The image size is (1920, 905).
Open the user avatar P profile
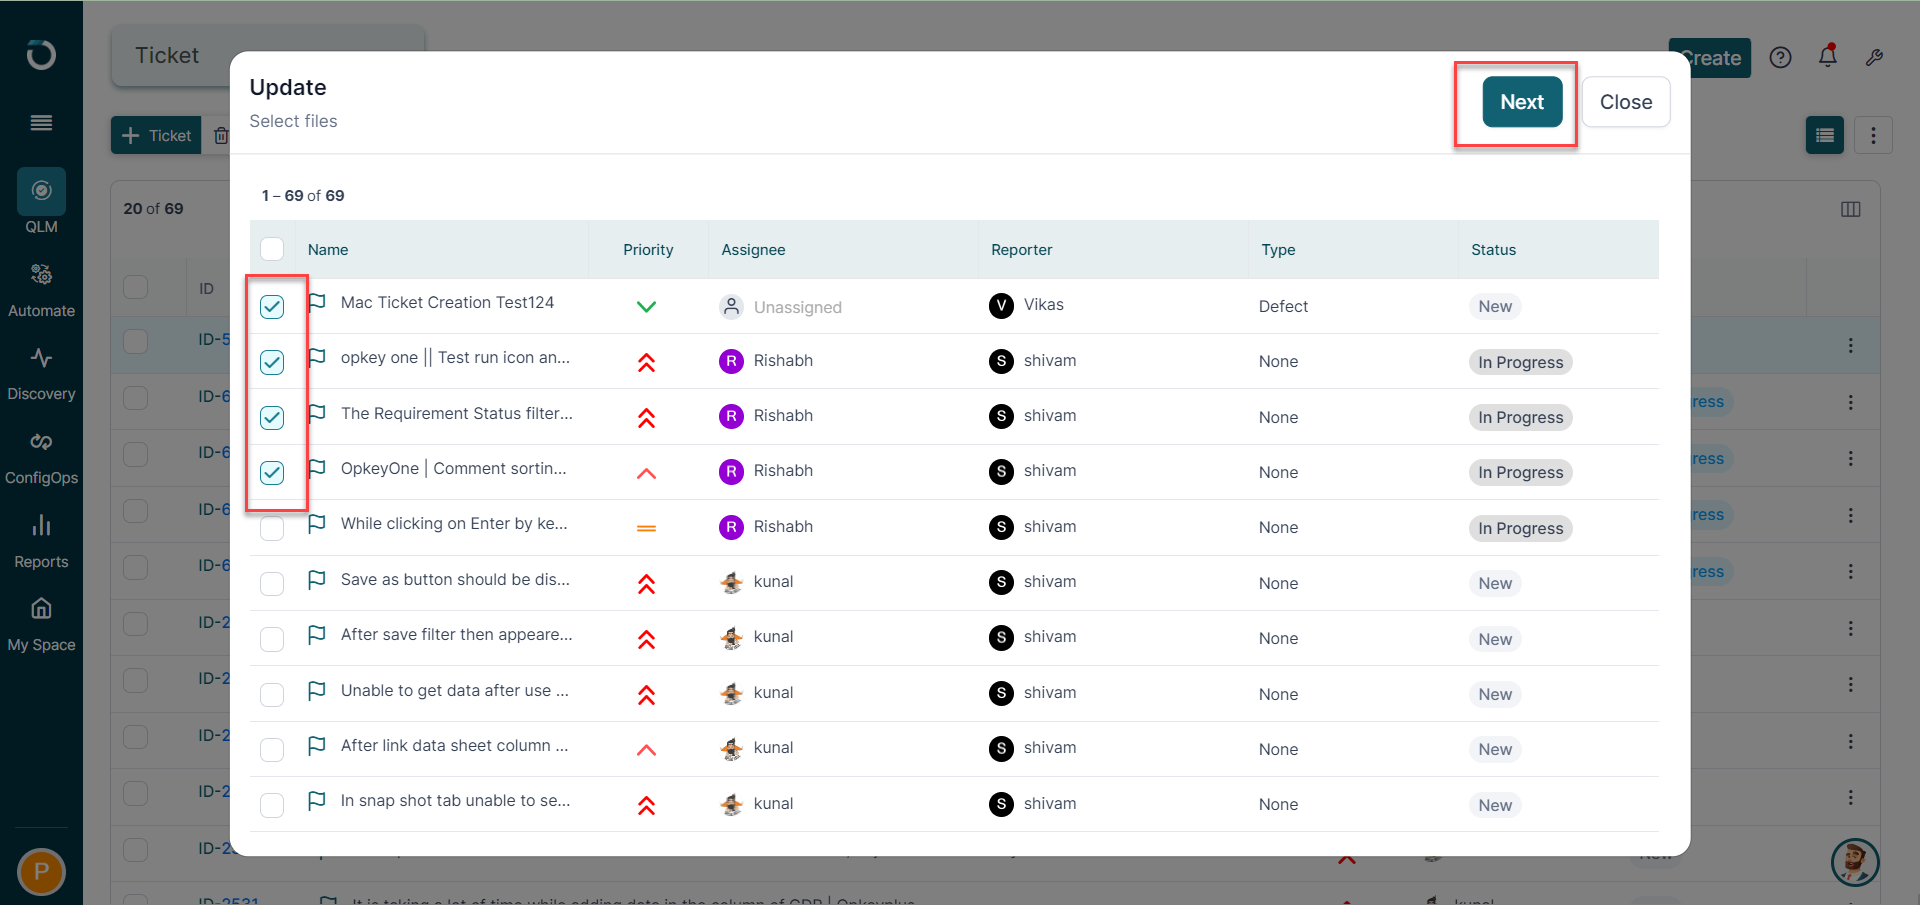pos(41,871)
